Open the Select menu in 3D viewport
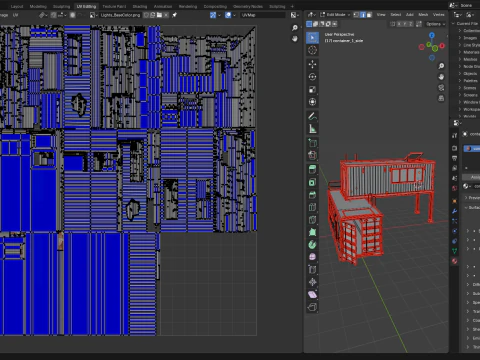The height and width of the screenshot is (360, 480). [396, 15]
